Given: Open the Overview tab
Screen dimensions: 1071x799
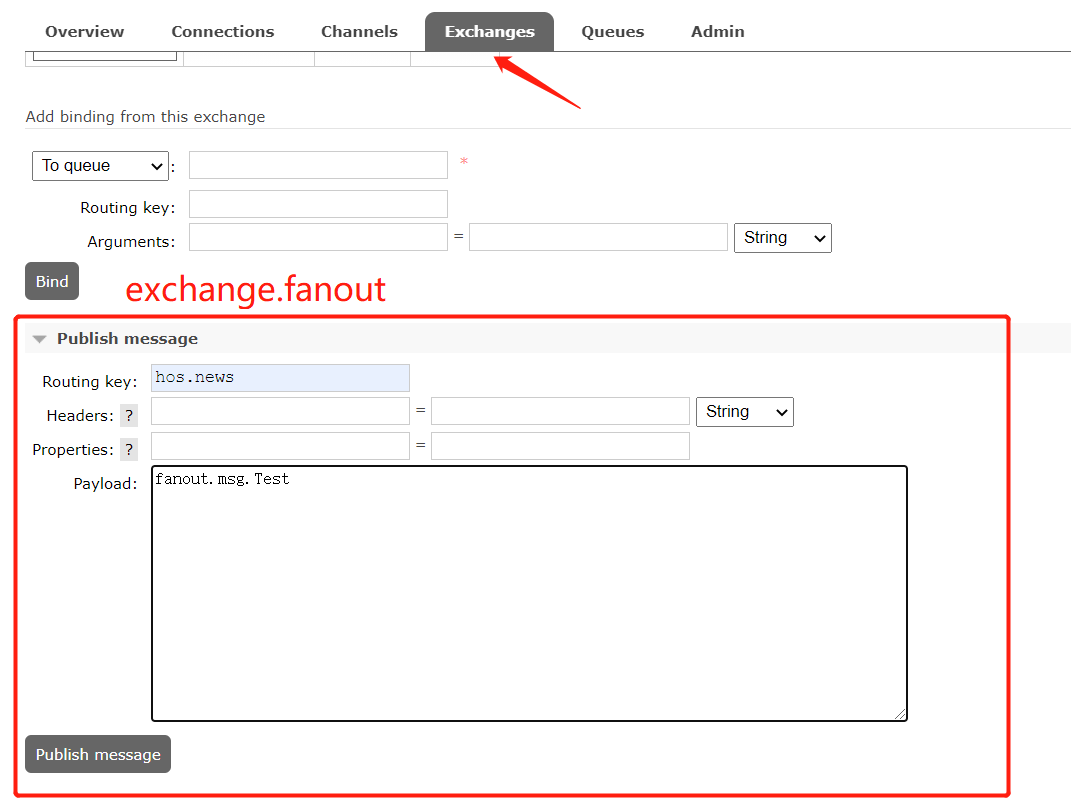Looking at the screenshot, I should coord(85,31).
